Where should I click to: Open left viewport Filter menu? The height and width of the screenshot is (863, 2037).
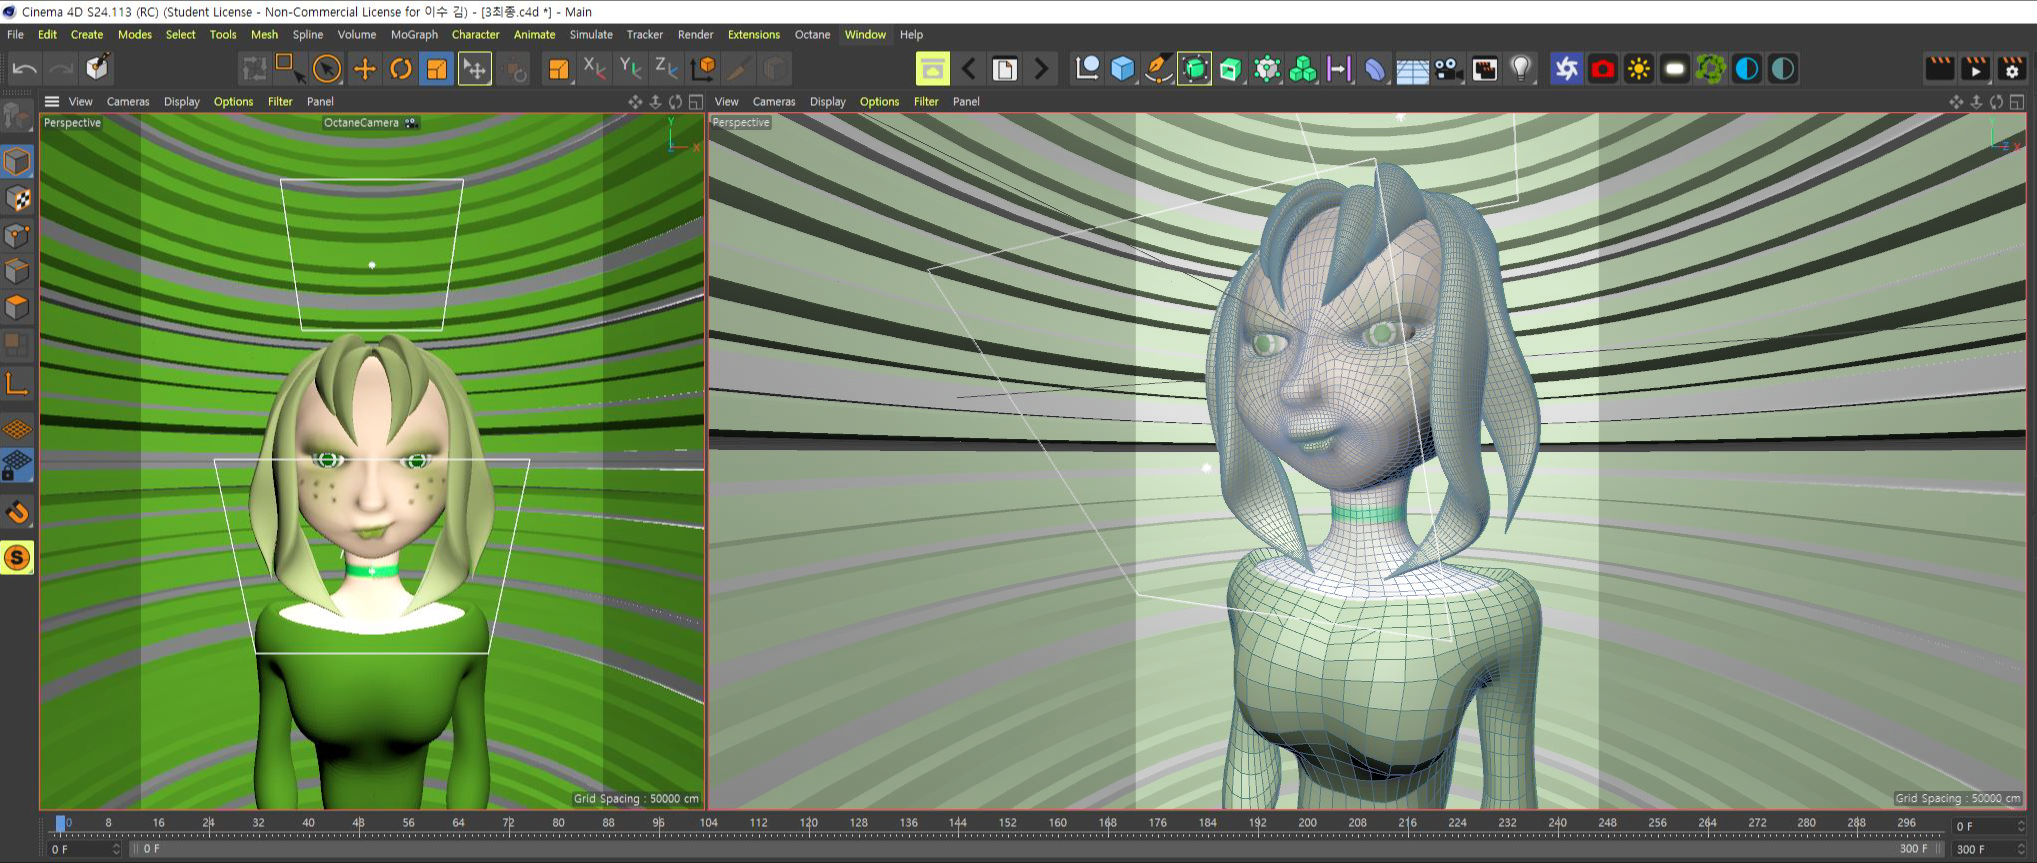click(280, 101)
